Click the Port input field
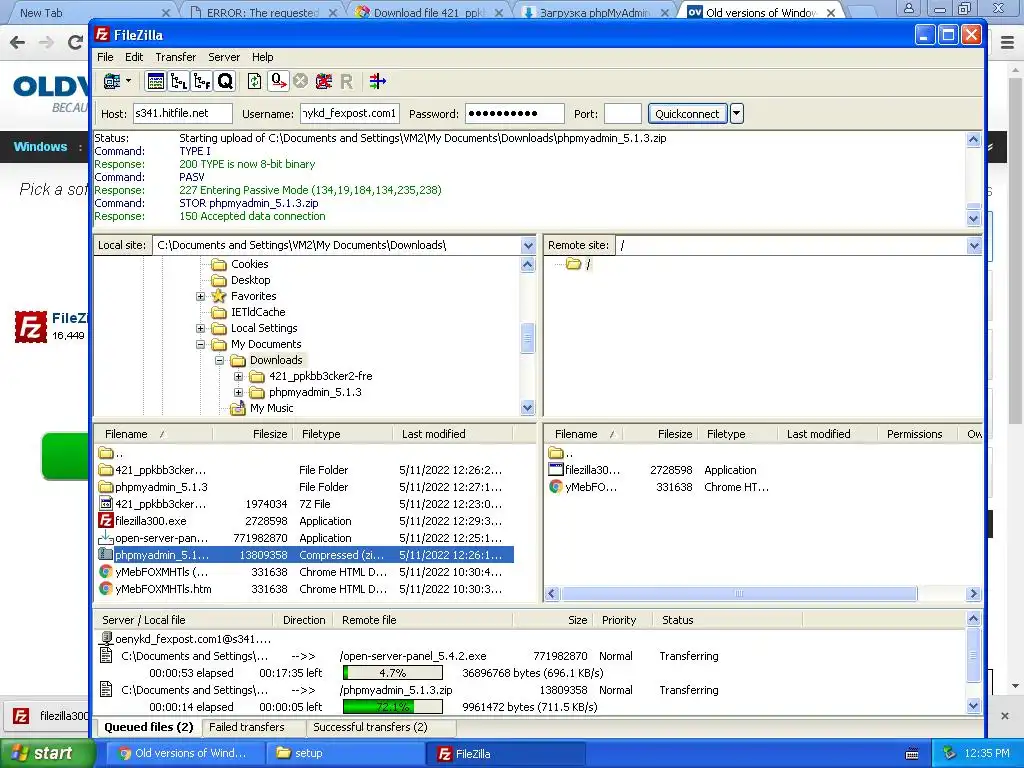Viewport: 1024px width, 768px height. point(622,114)
